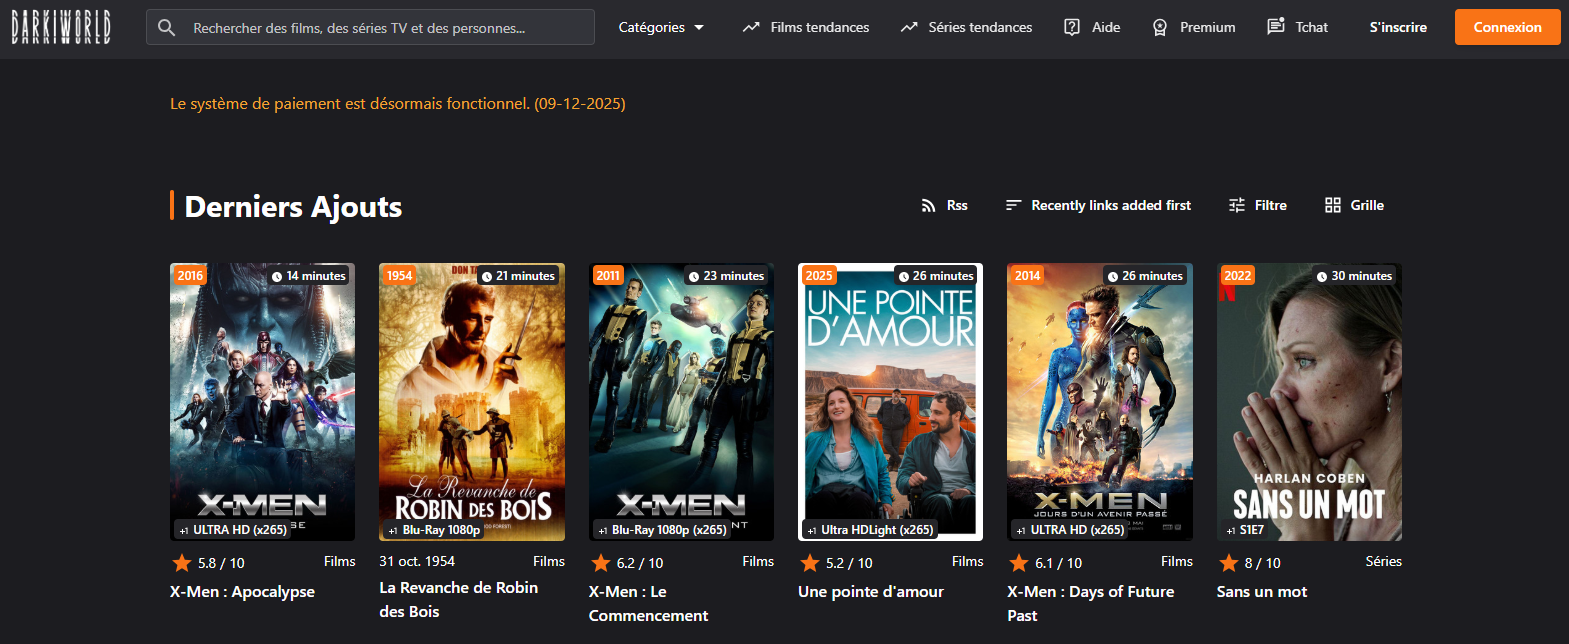Open the Une pointe d'amour poster

(x=890, y=402)
